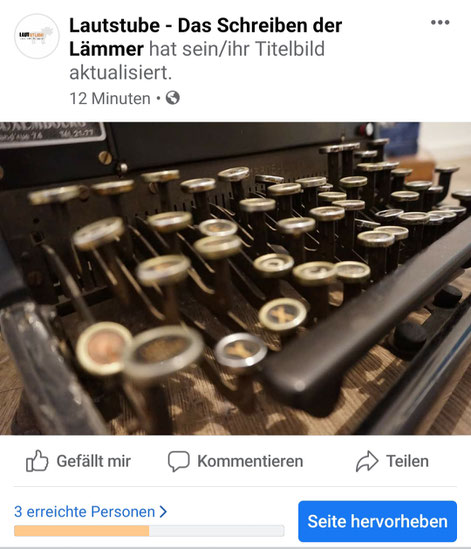This screenshot has width=471, height=549.
Task: Click the X key in typewriter photo
Action: (x=283, y=315)
